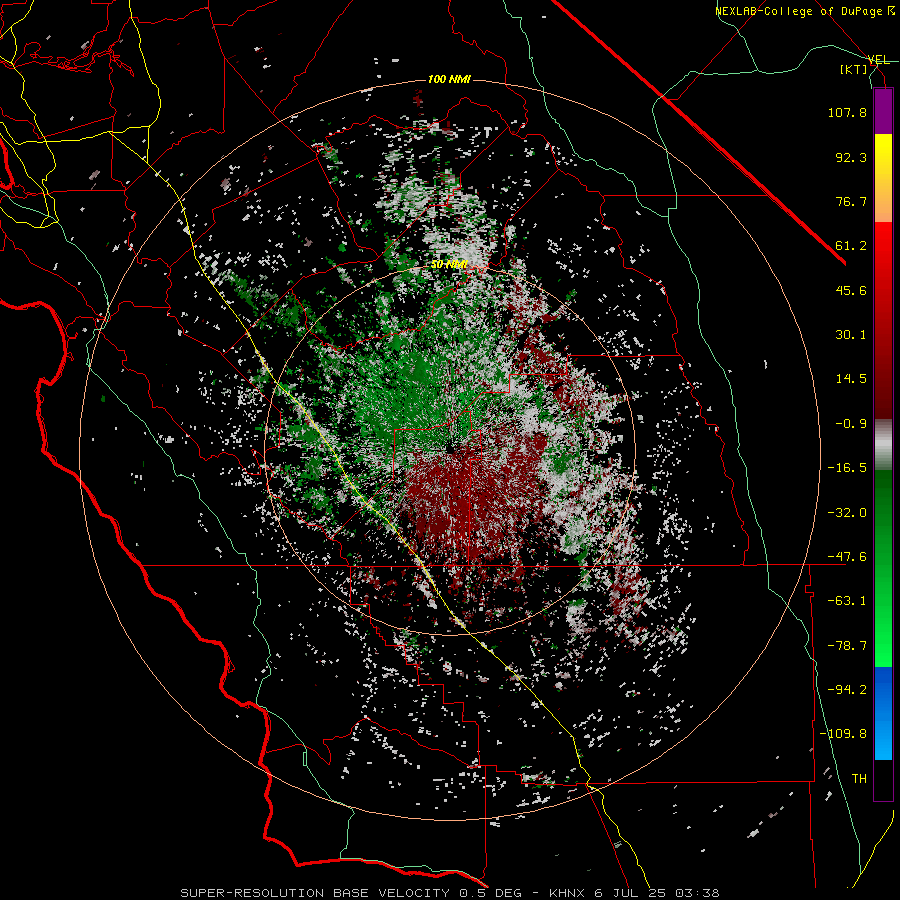Click the 100 NMI range ring label
900x900 pixels.
[x=449, y=79]
